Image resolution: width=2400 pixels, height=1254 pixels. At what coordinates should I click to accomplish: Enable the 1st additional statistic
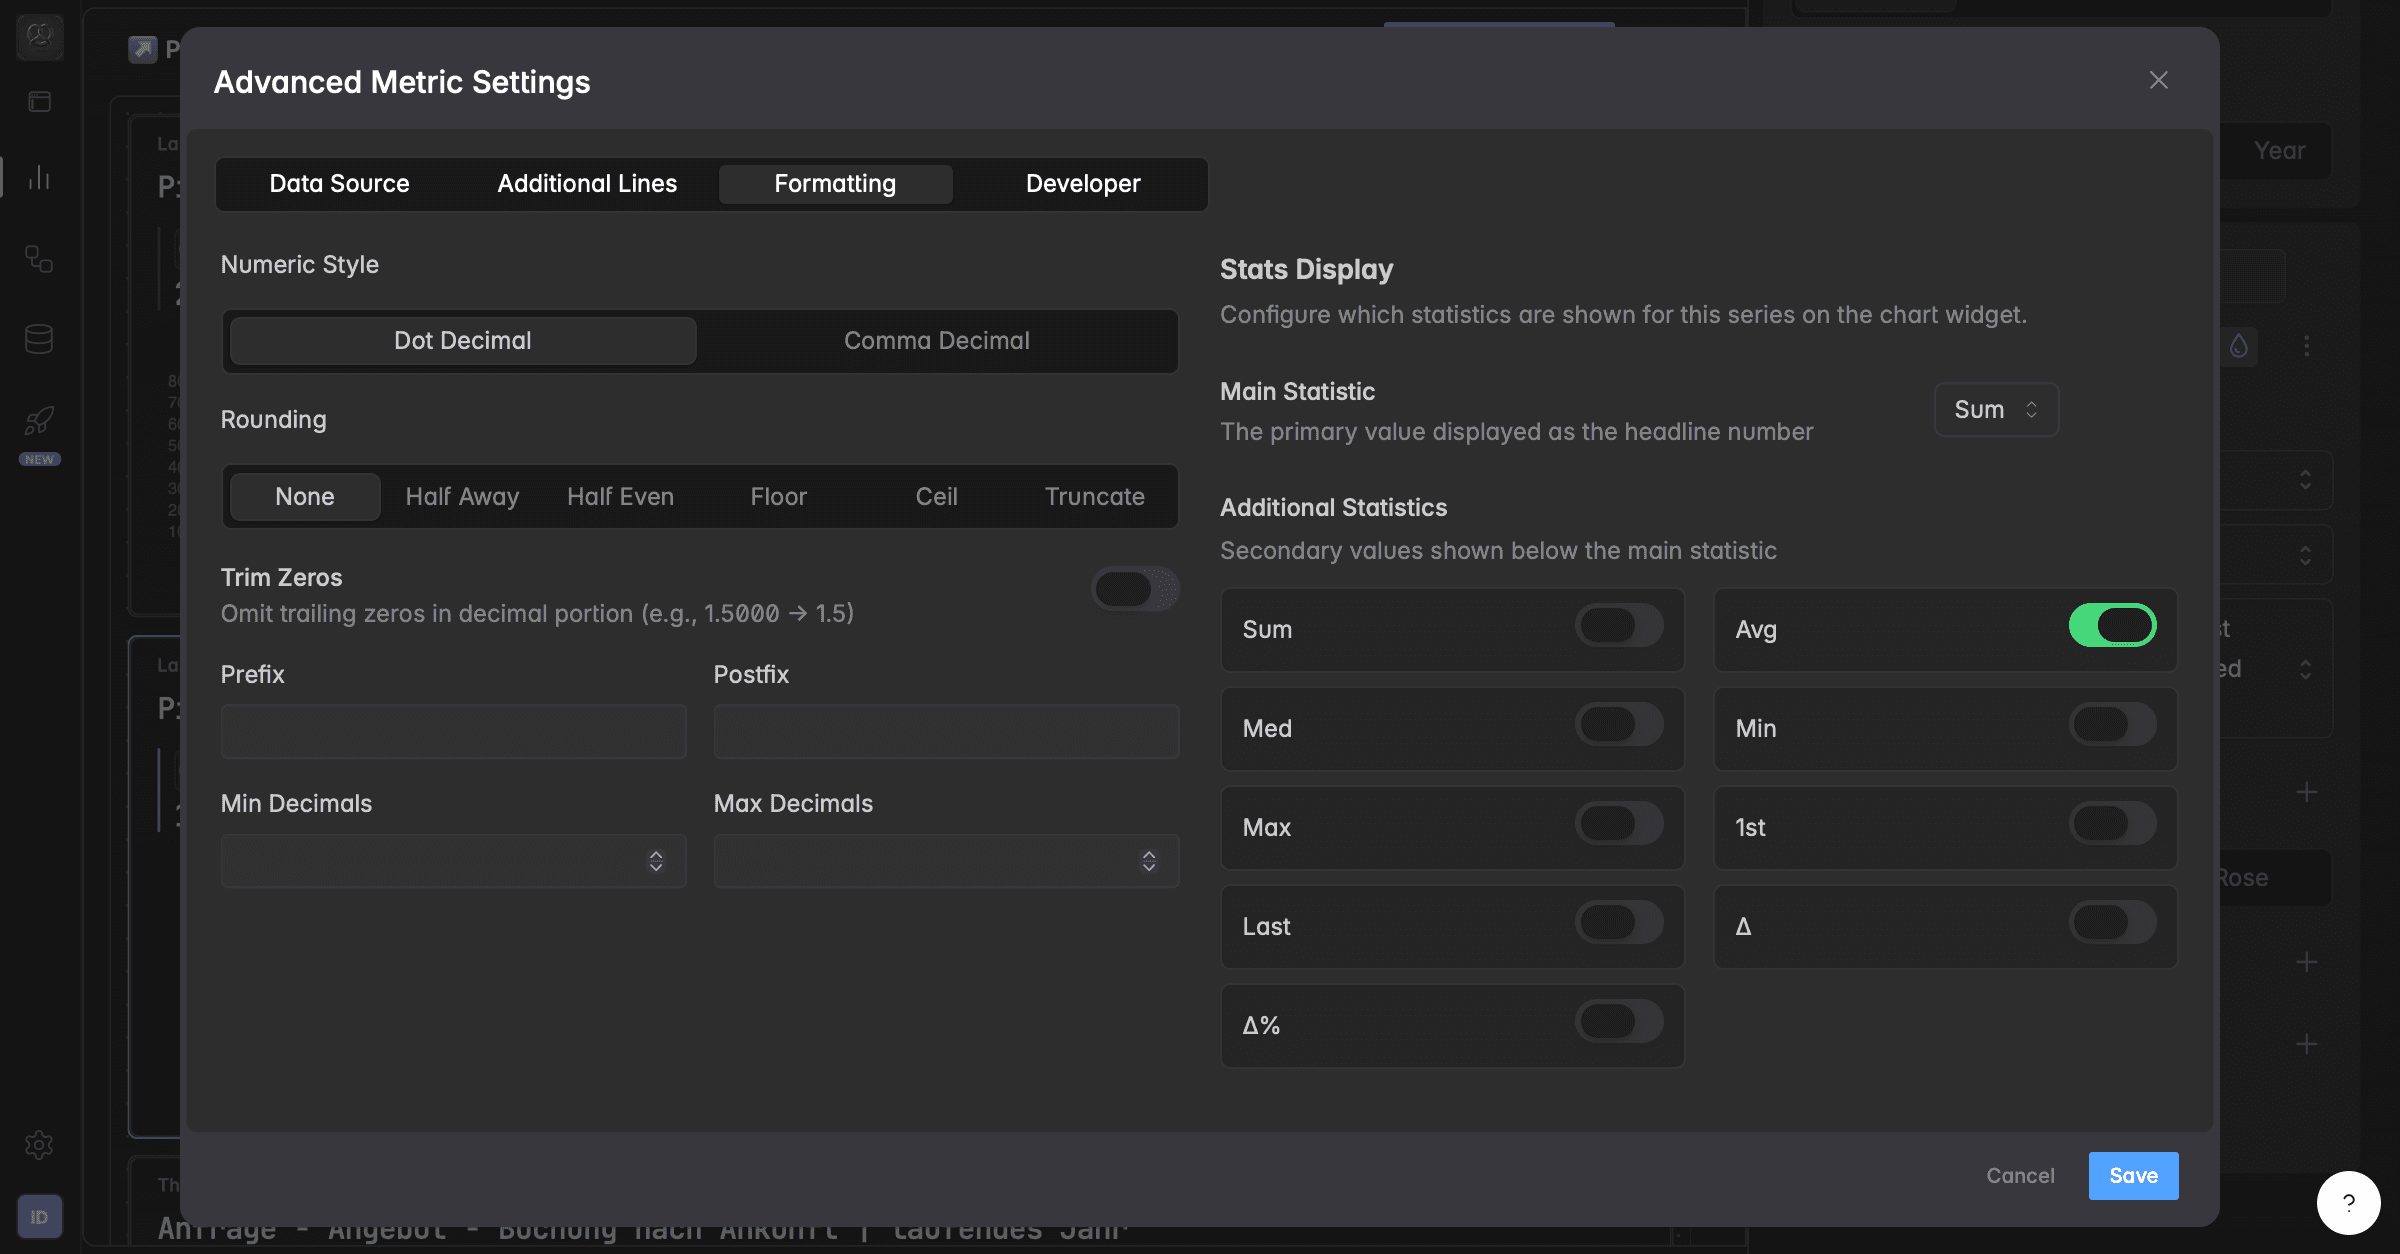2112,824
